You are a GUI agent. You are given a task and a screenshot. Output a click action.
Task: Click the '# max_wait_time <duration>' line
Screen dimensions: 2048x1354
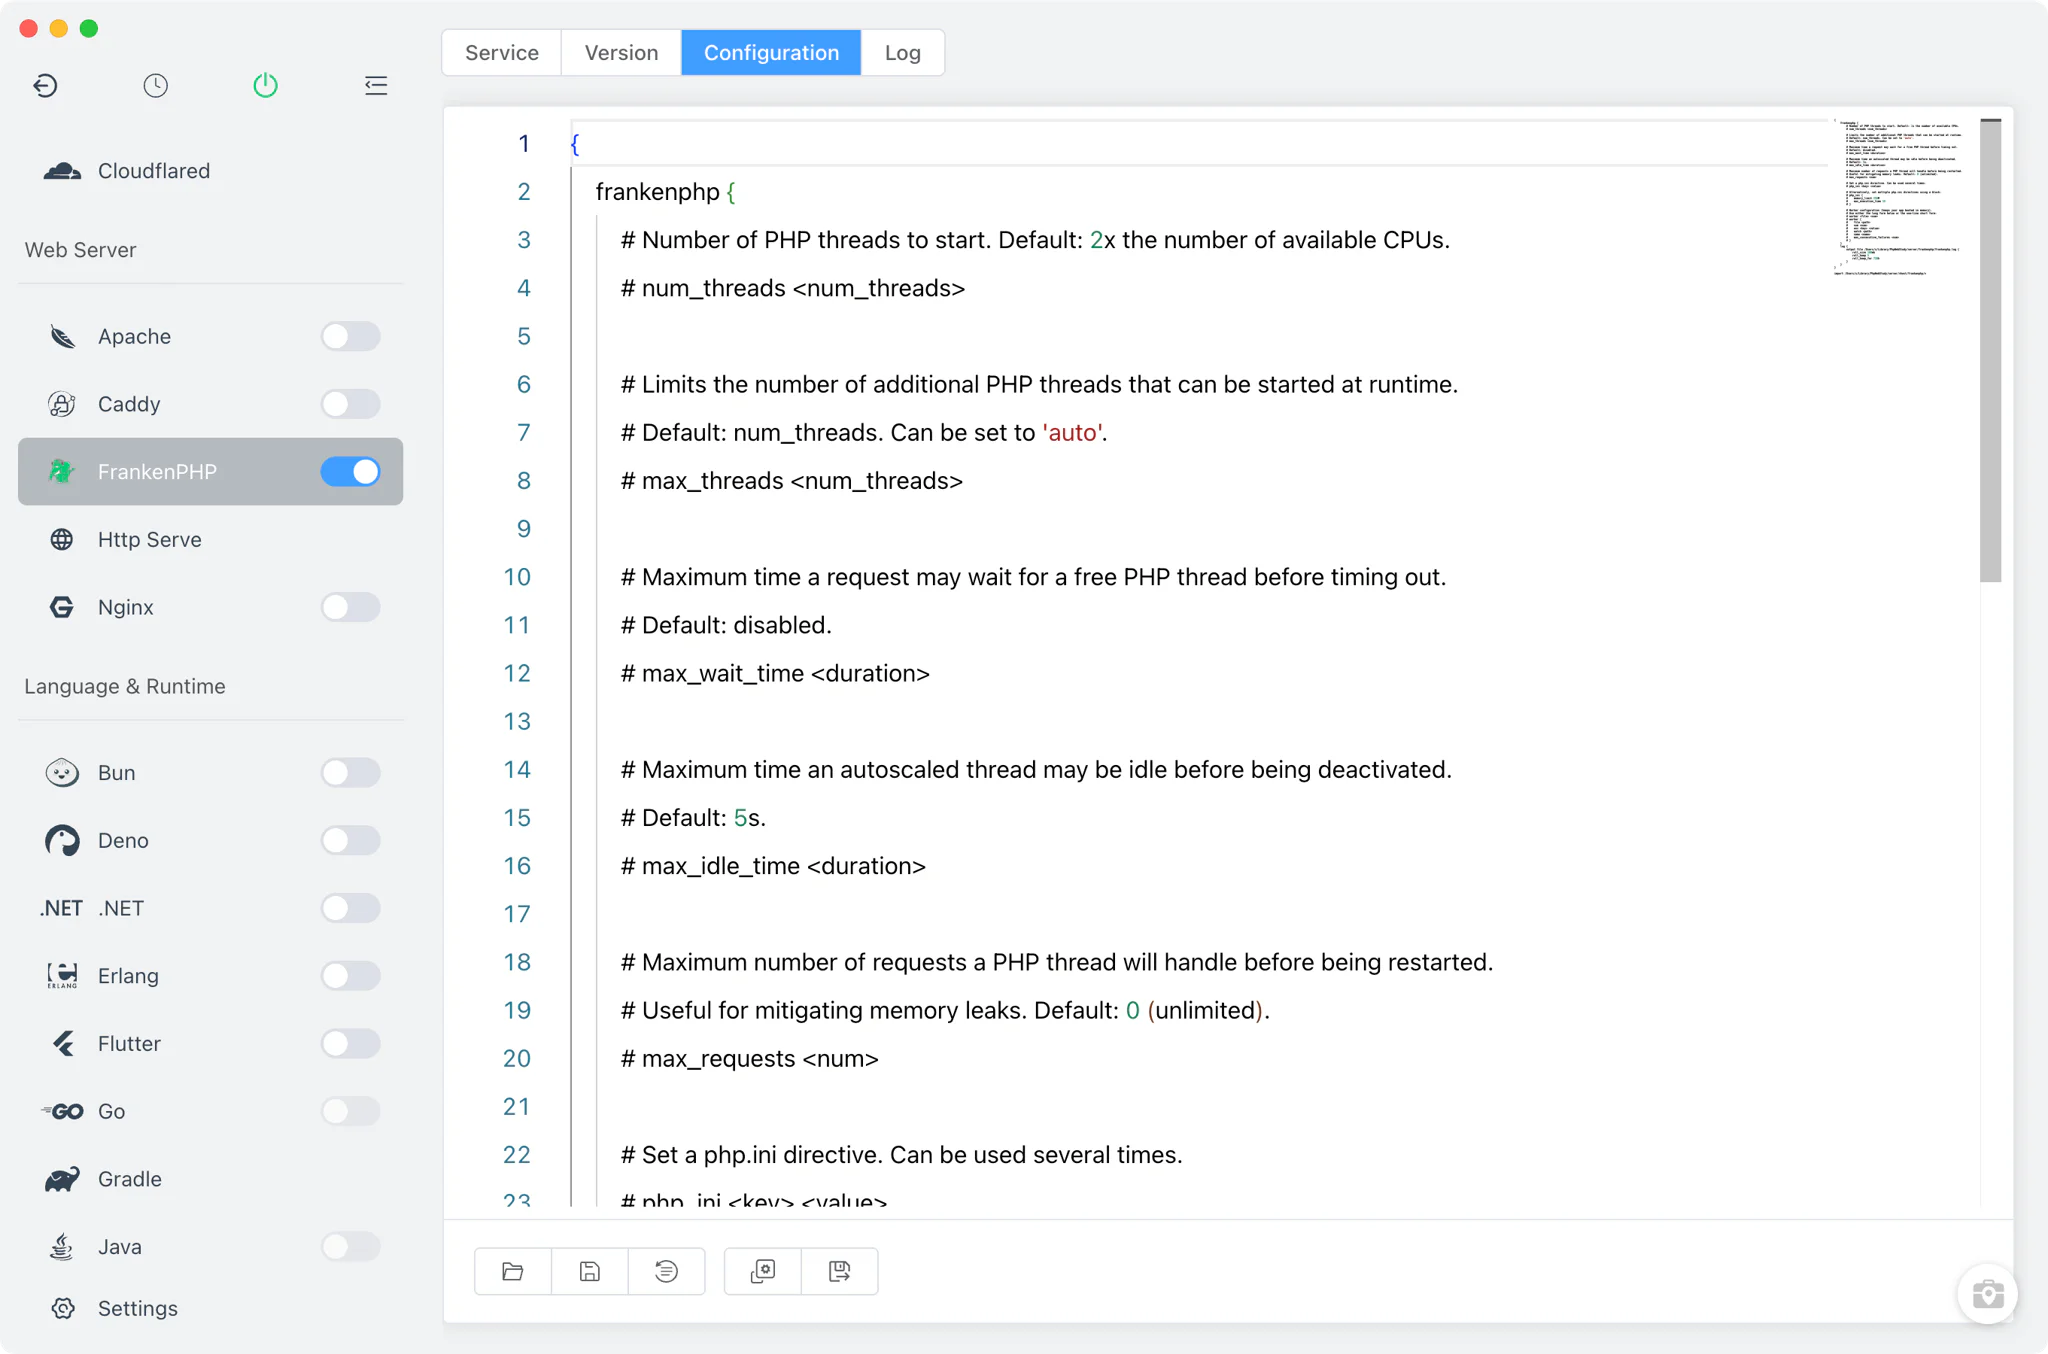[x=775, y=674]
